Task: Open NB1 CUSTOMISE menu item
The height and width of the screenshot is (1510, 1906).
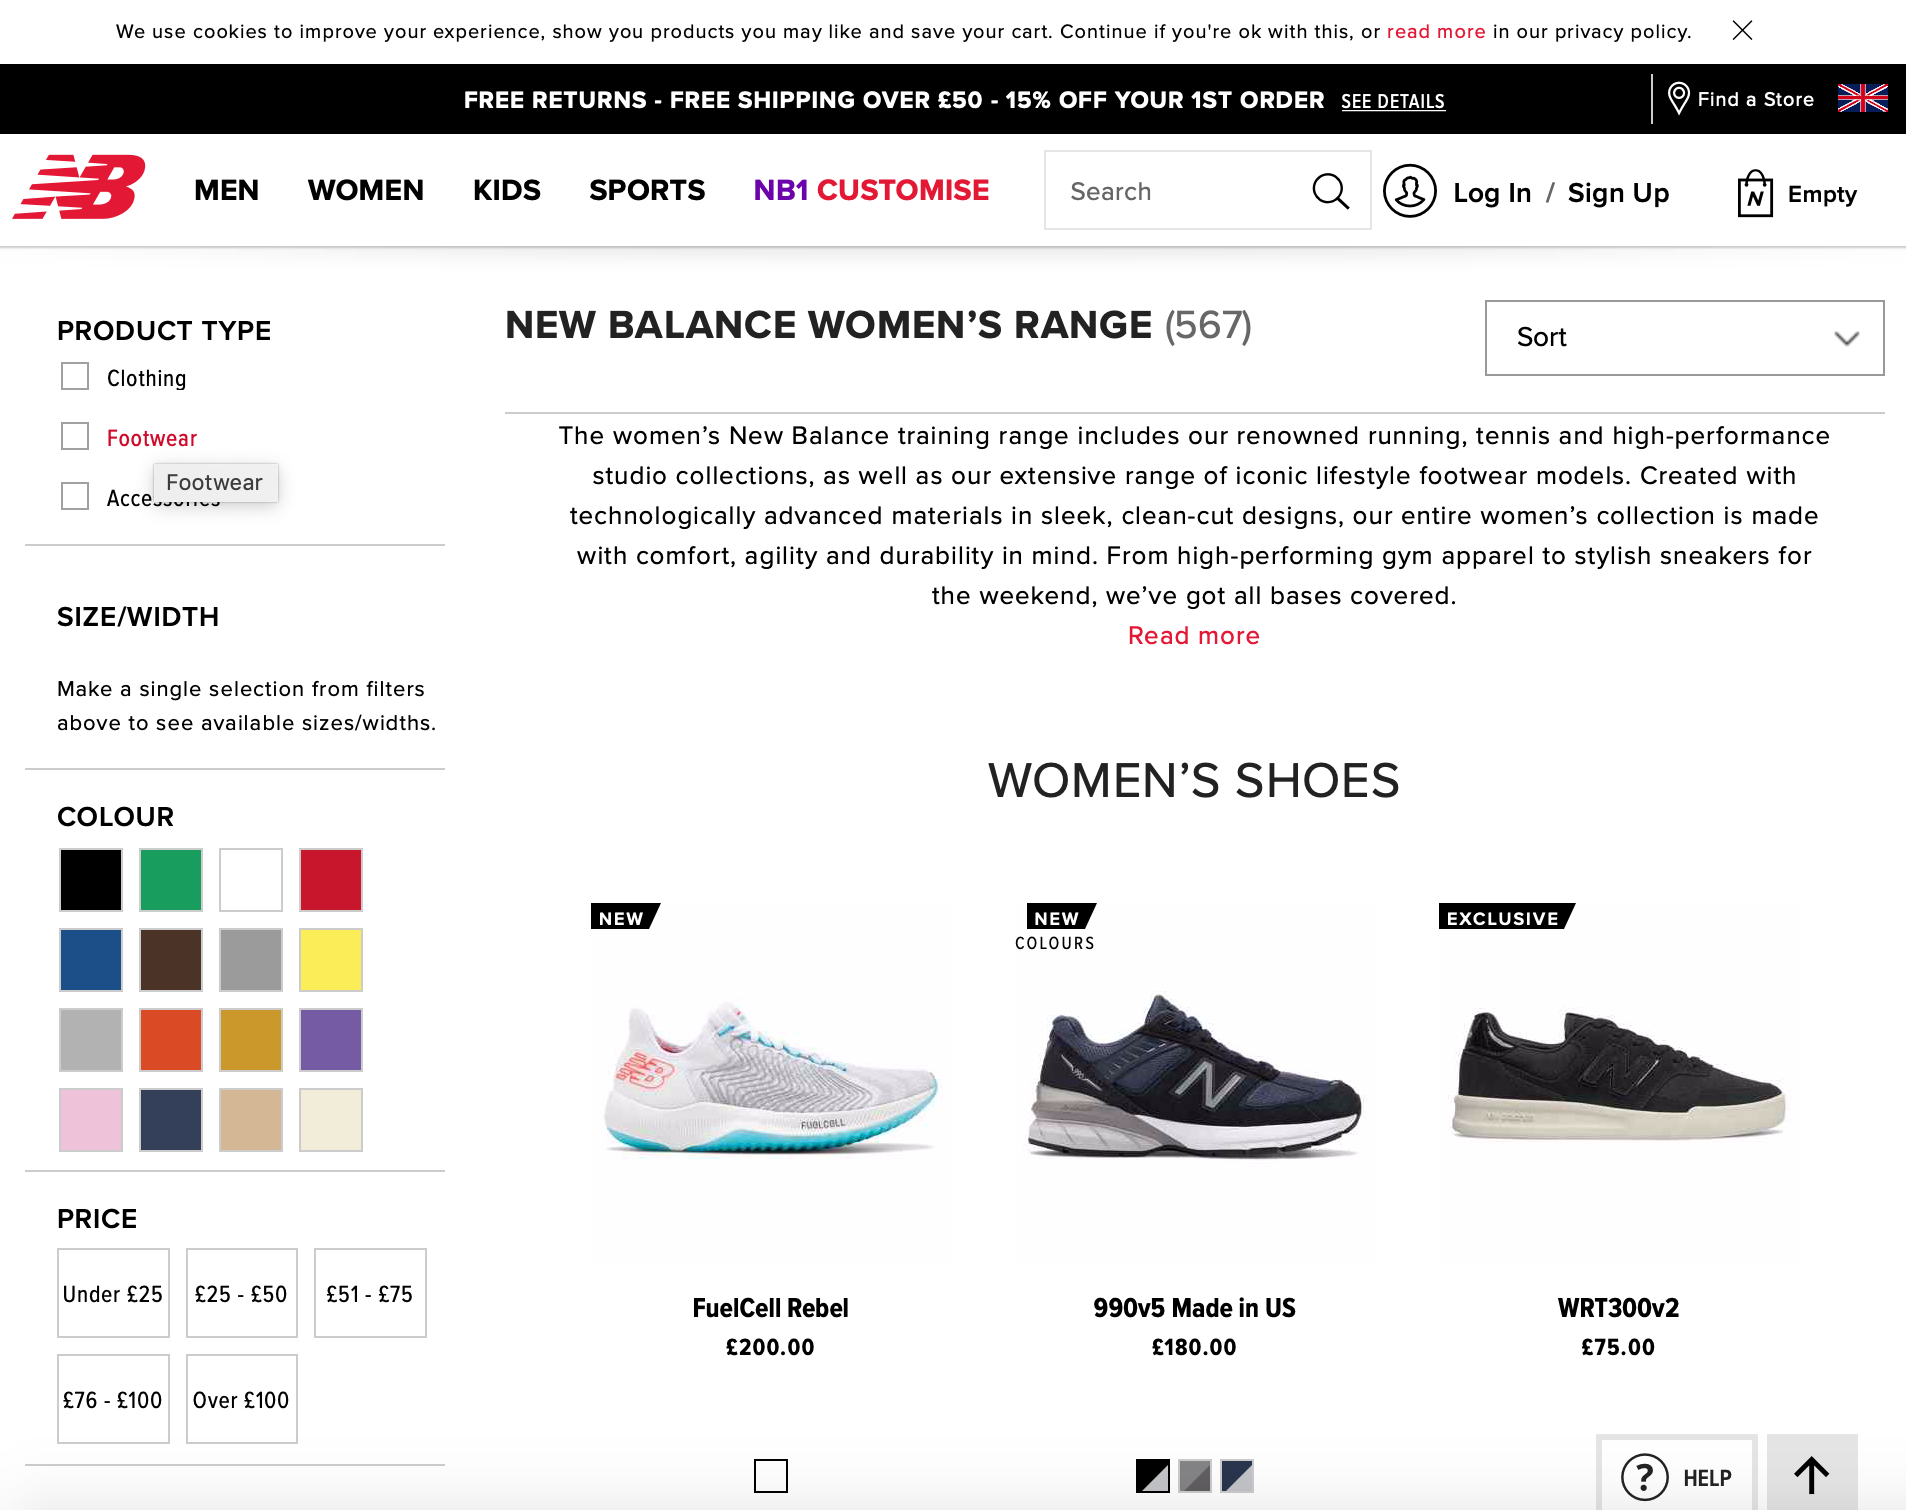Action: [x=871, y=190]
